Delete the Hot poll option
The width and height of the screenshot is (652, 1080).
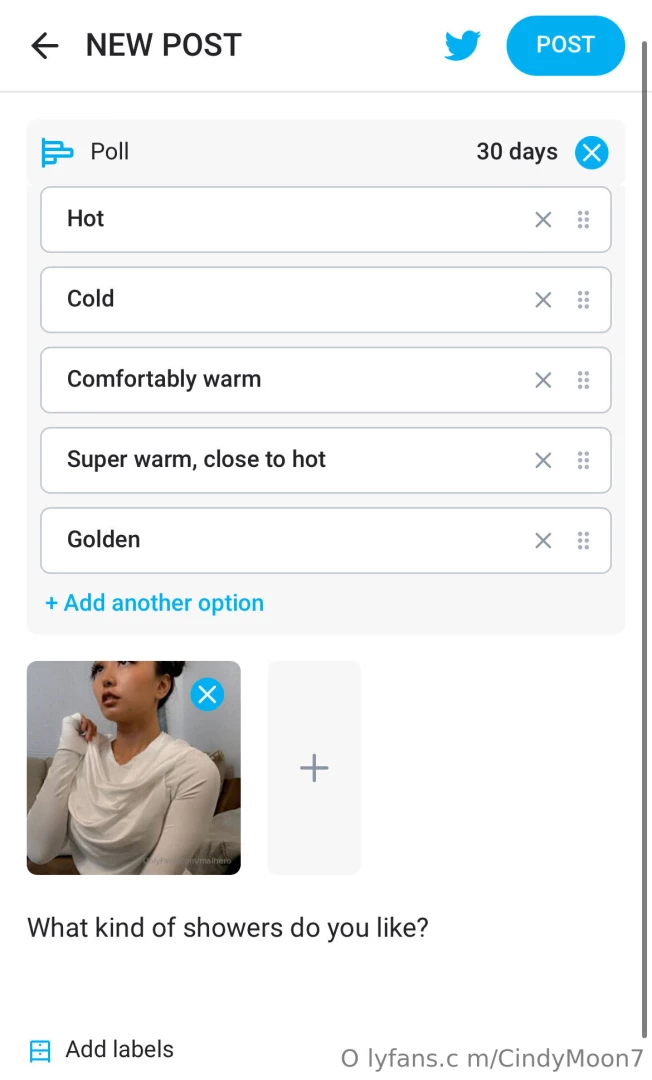coord(543,220)
